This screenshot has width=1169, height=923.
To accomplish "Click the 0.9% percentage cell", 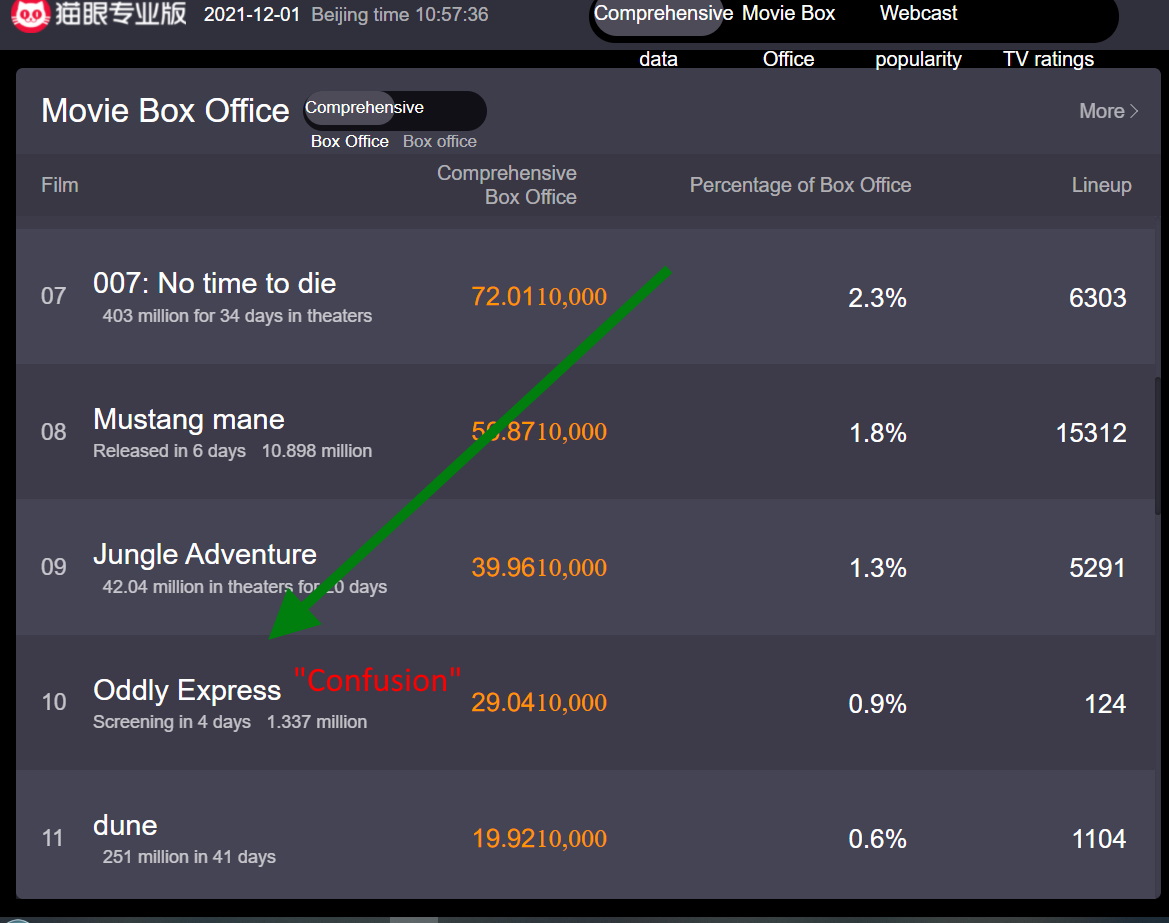I will (877, 704).
